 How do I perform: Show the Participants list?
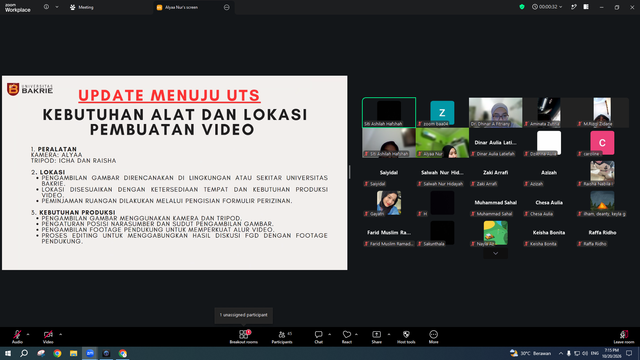pyautogui.click(x=282, y=337)
